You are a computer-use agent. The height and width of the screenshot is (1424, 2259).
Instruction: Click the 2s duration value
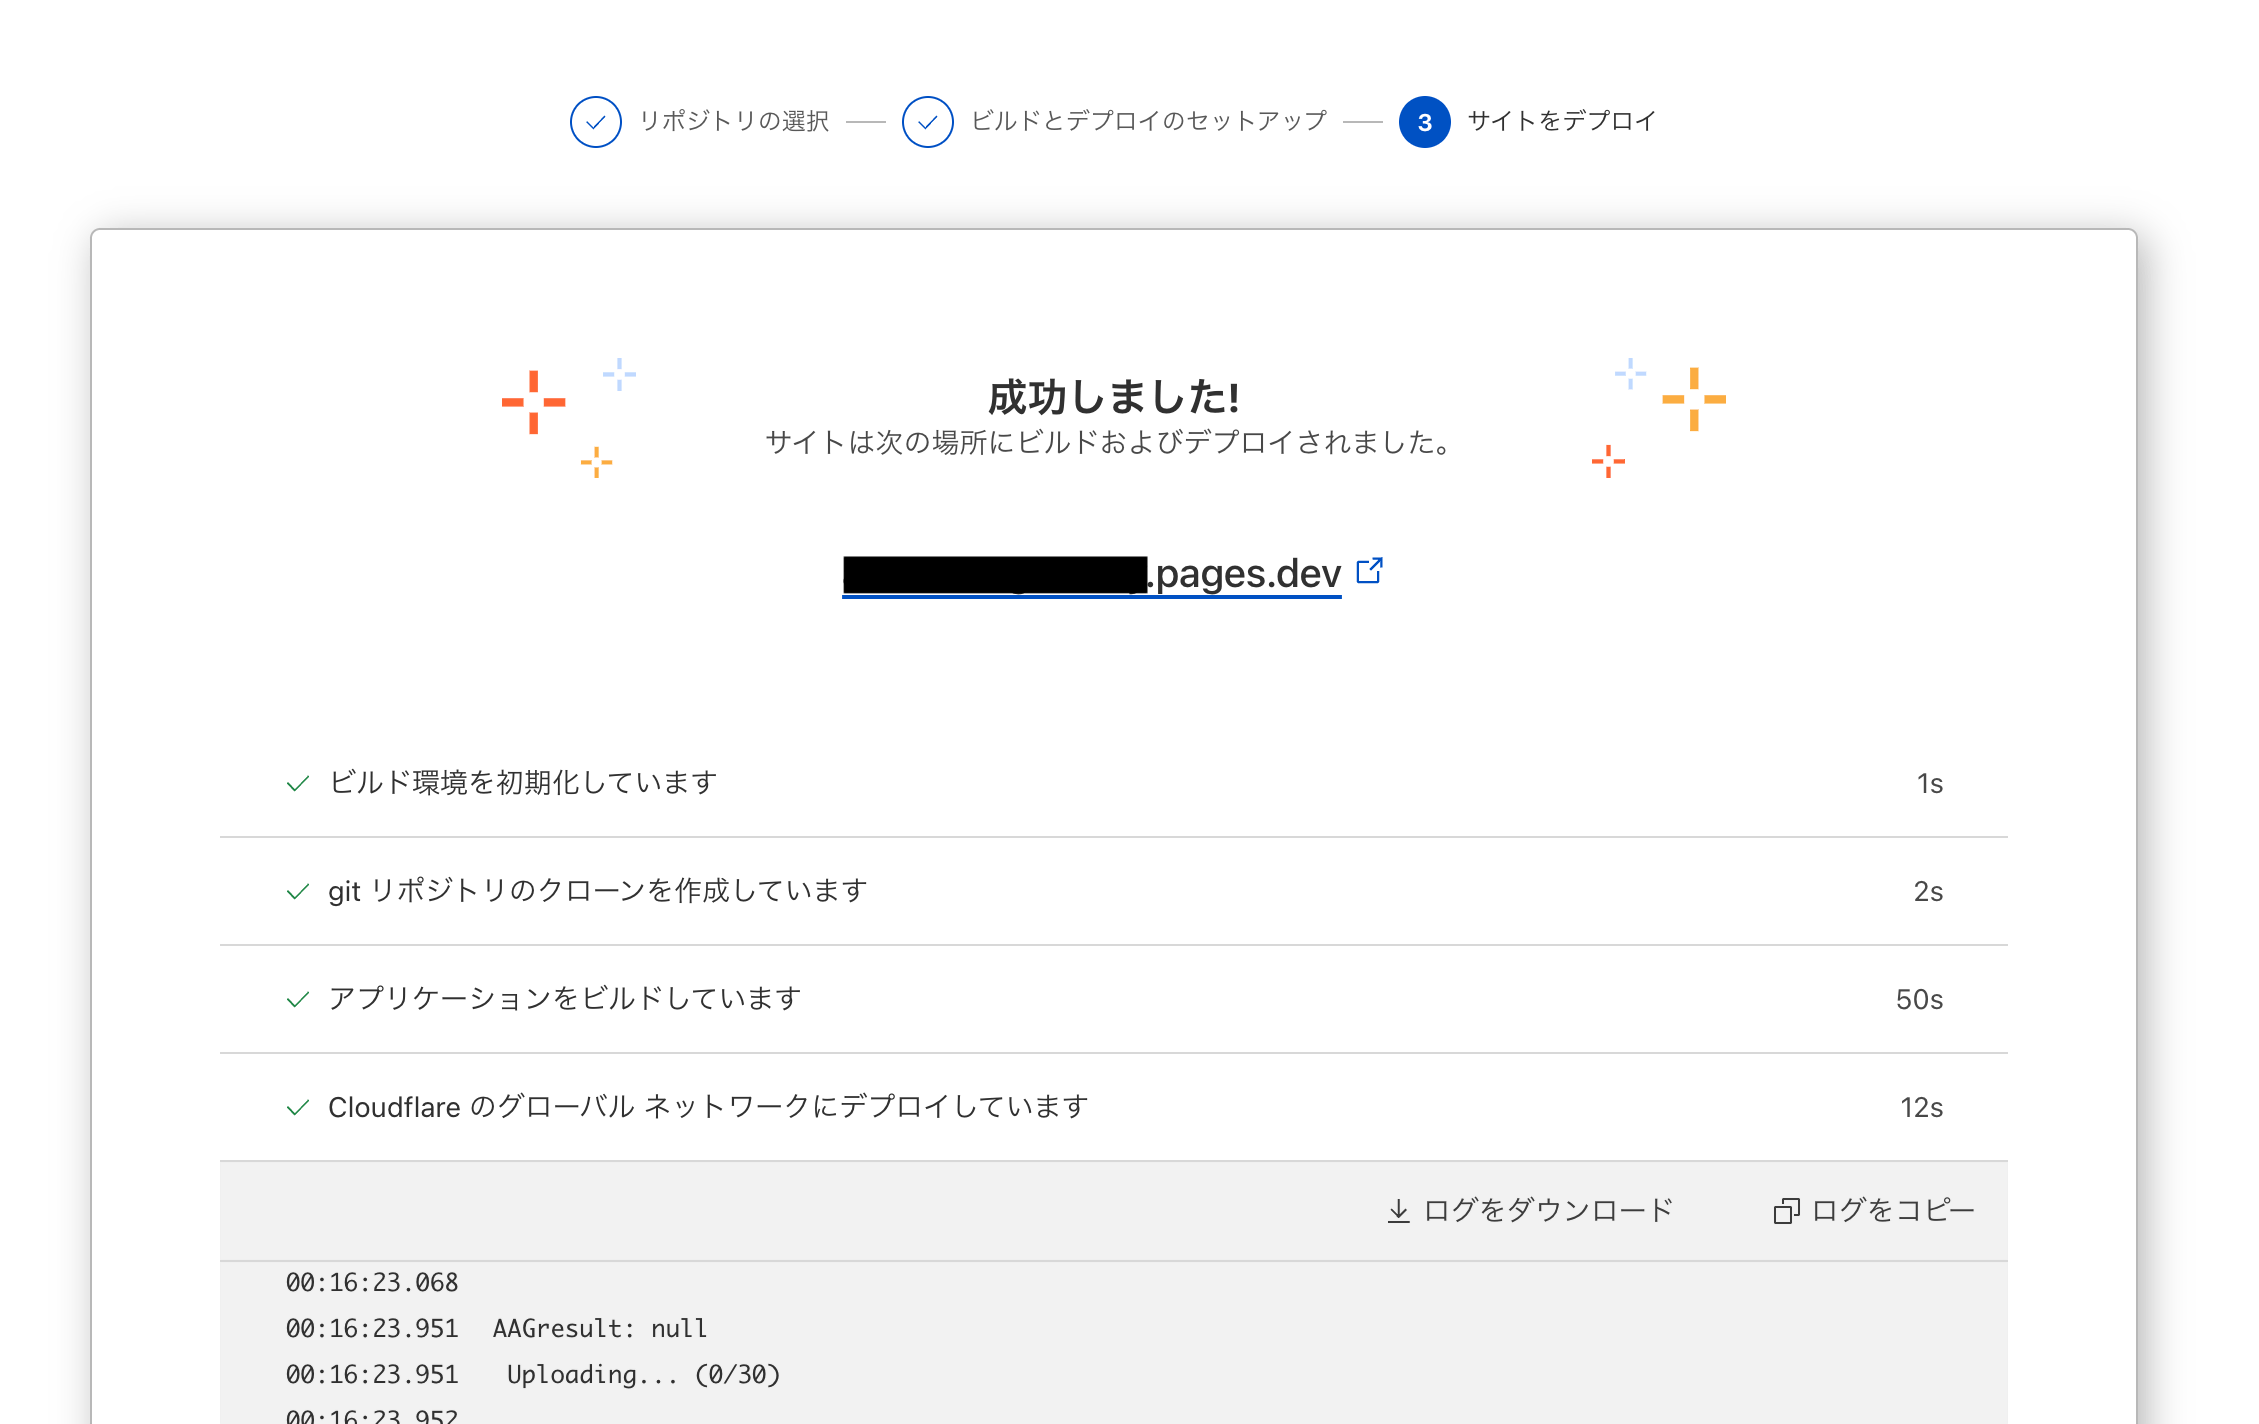tap(1928, 892)
